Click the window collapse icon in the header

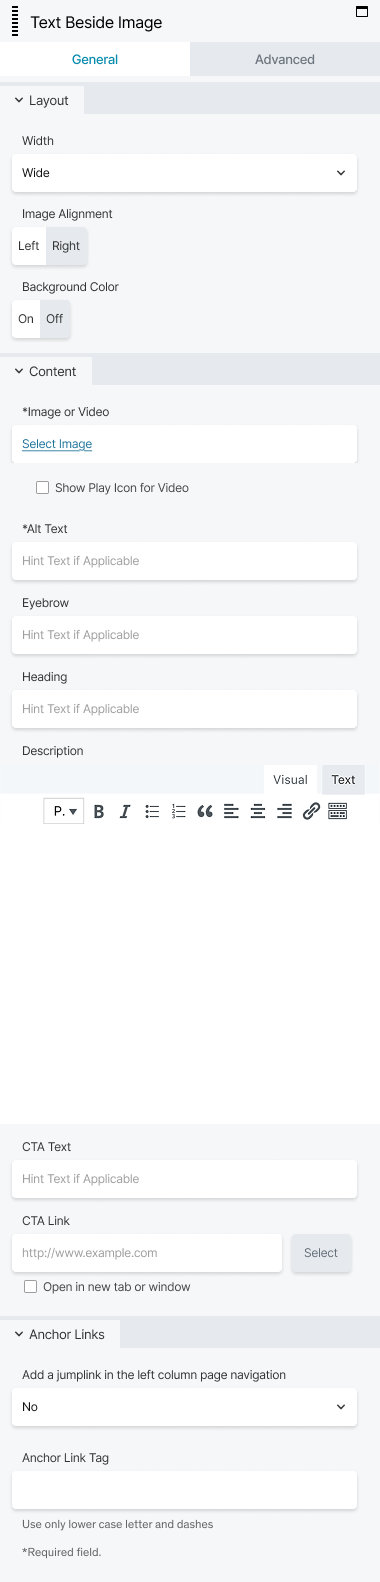click(362, 12)
